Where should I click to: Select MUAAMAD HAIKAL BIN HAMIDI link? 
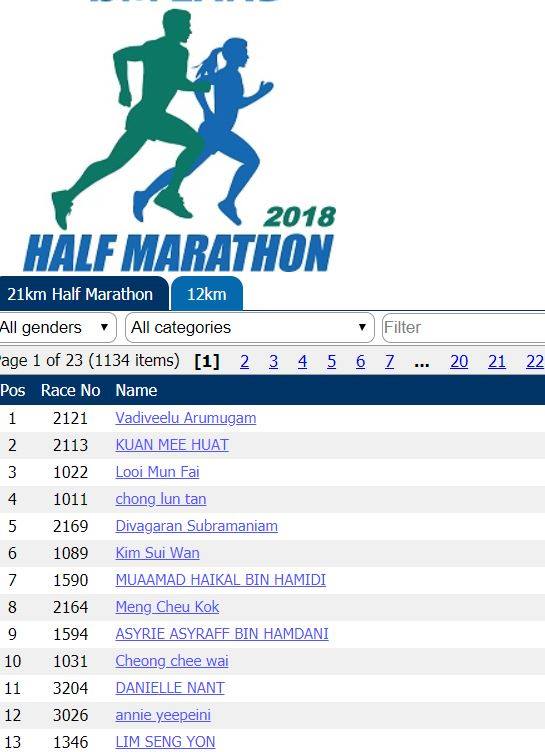[220, 579]
